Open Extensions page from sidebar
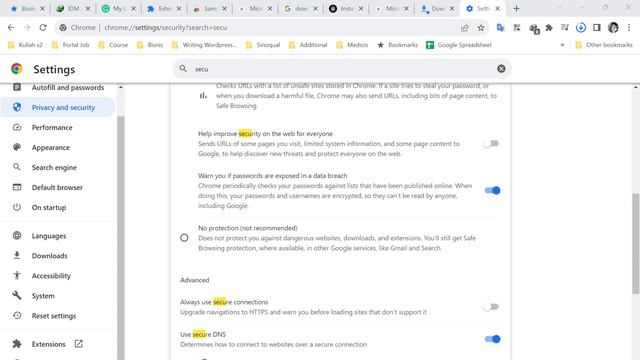Viewport: 640px width, 360px height. [x=48, y=344]
